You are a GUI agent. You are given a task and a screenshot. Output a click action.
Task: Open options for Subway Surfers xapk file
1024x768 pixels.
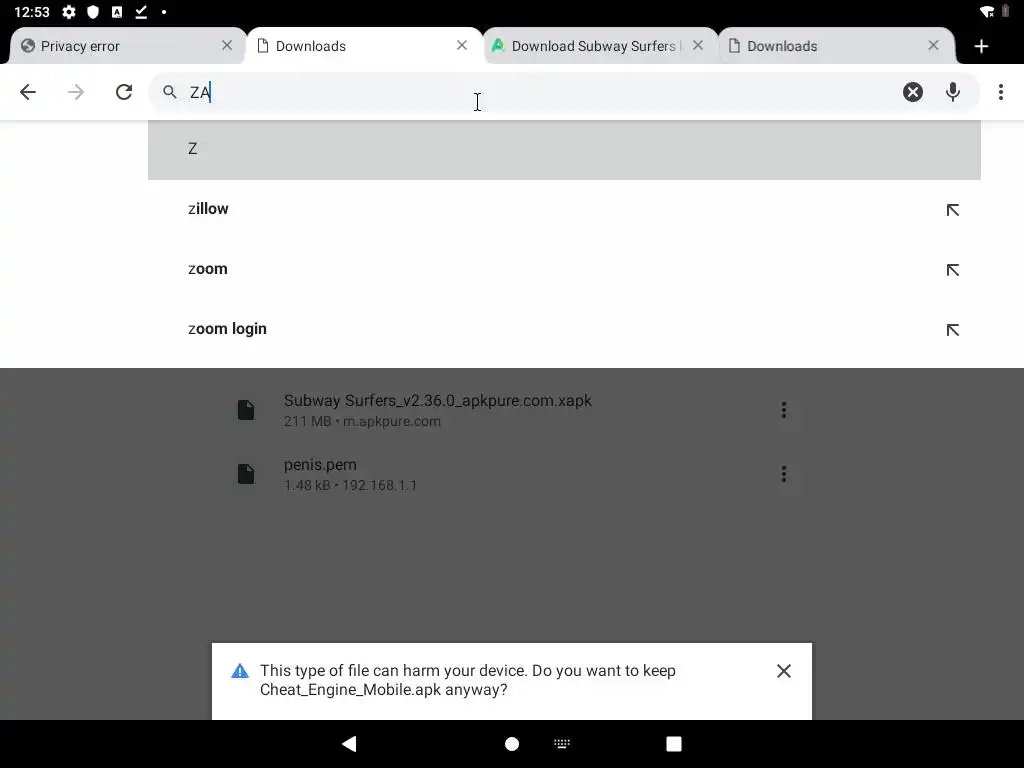click(784, 410)
